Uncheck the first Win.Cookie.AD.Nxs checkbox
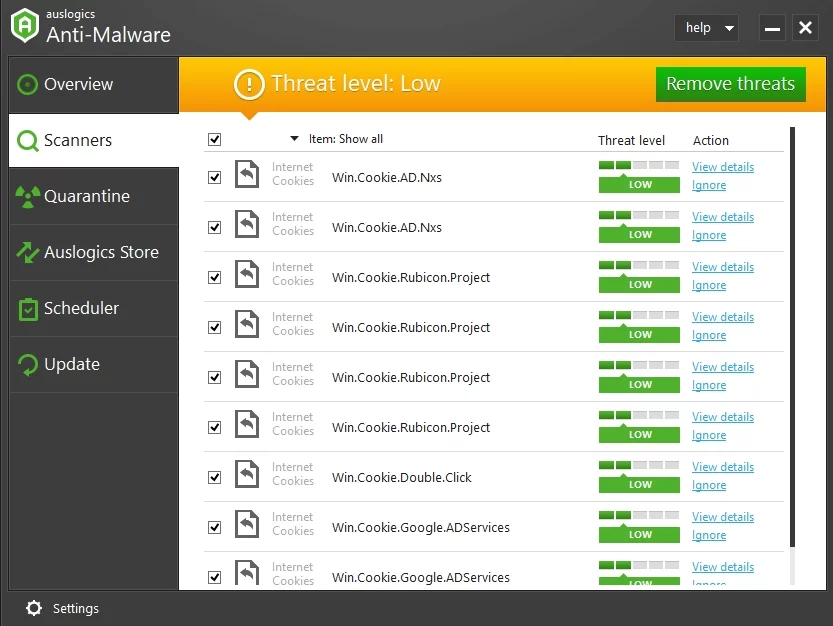 tap(214, 177)
